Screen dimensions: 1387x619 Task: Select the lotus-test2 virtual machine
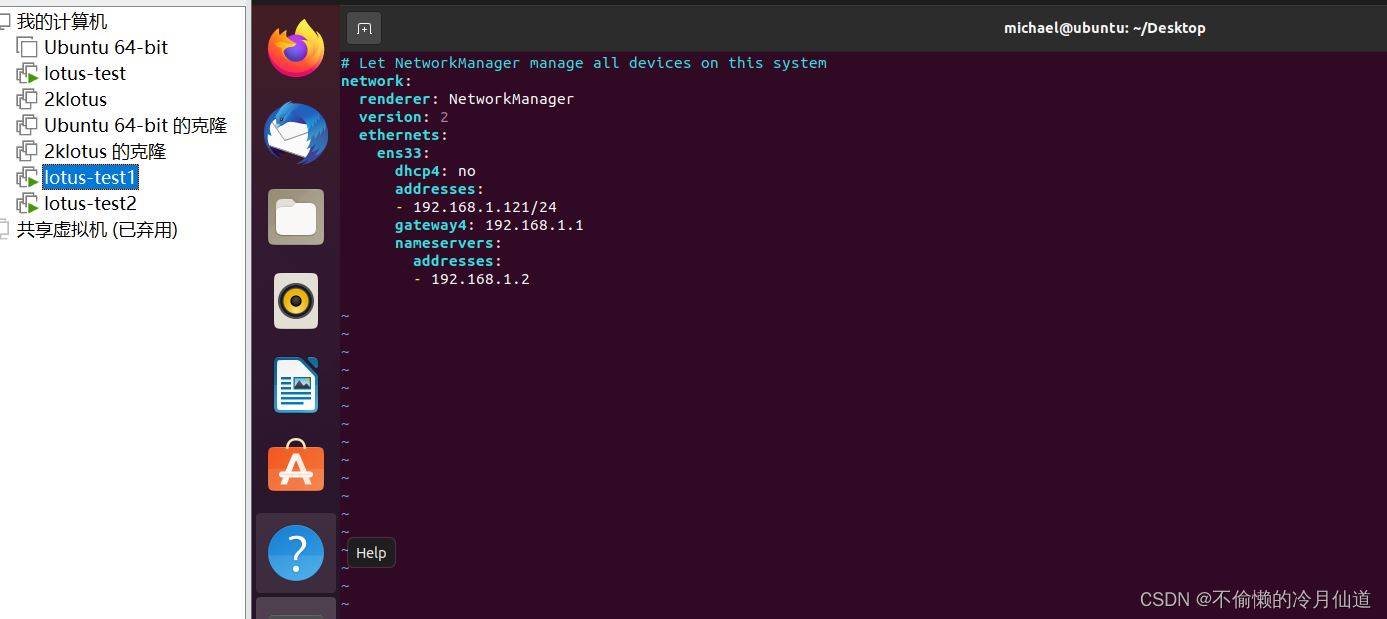pos(90,203)
